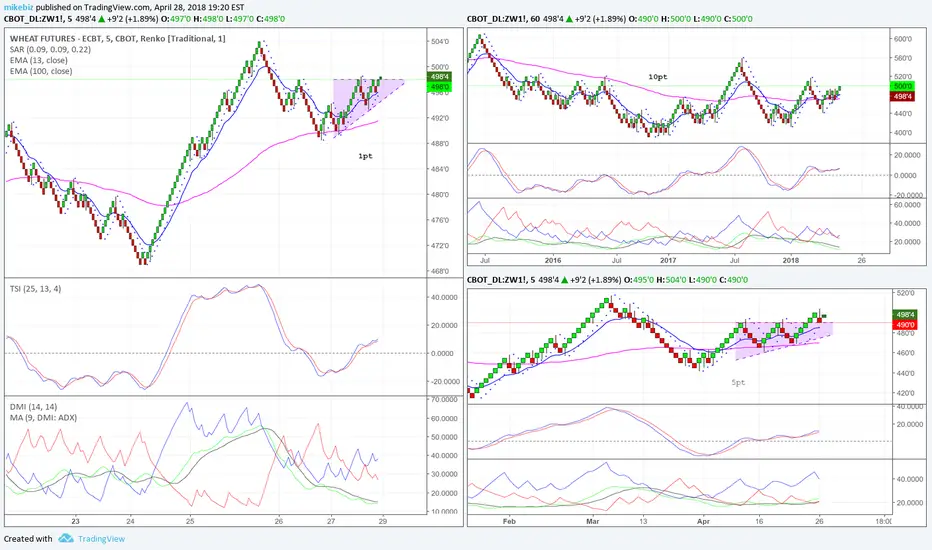Select the MA (9, DMI: ADX) indicator label

point(43,417)
